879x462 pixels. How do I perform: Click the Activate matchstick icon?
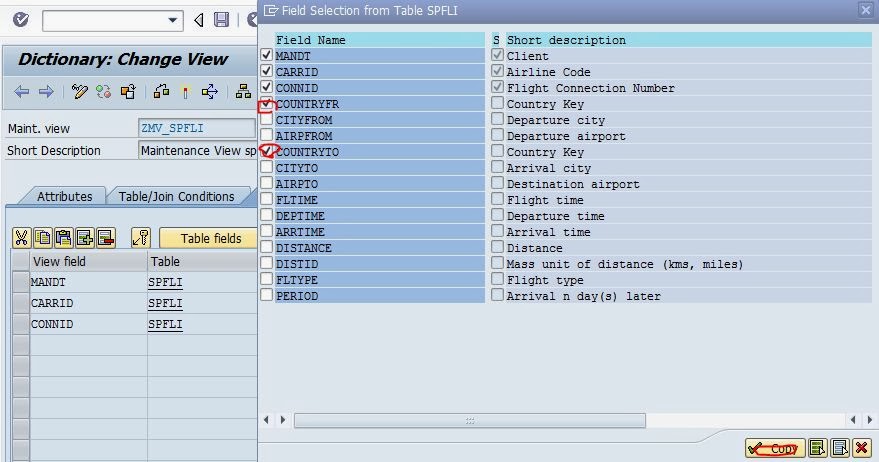click(x=185, y=93)
